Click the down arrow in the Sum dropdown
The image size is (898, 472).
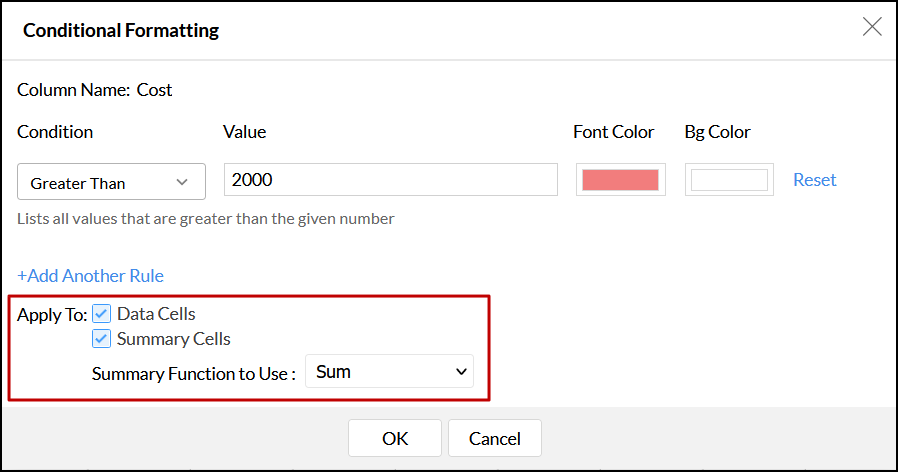[461, 372]
